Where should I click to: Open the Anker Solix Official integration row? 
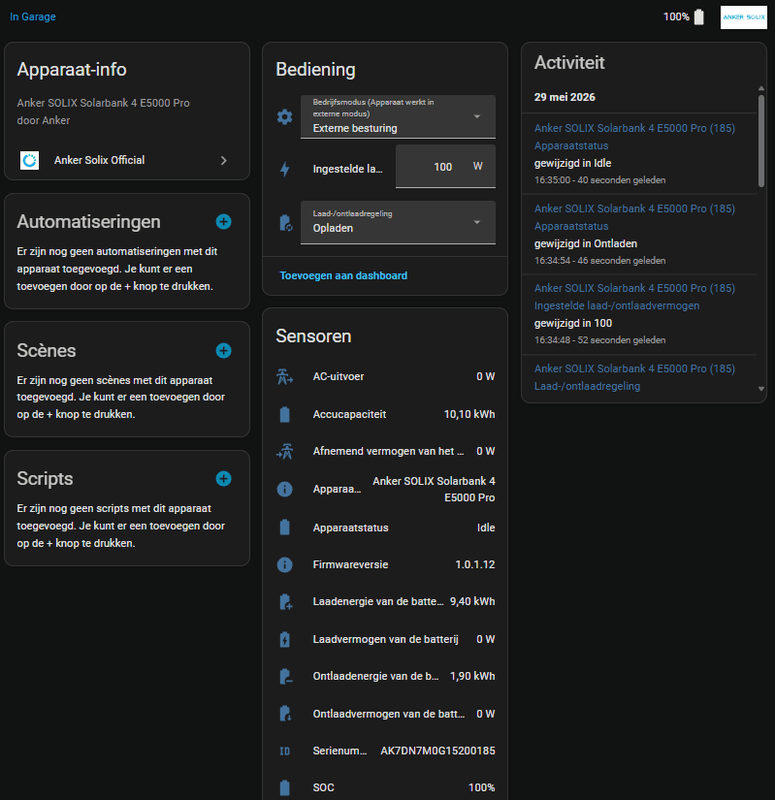pyautogui.click(x=127, y=160)
